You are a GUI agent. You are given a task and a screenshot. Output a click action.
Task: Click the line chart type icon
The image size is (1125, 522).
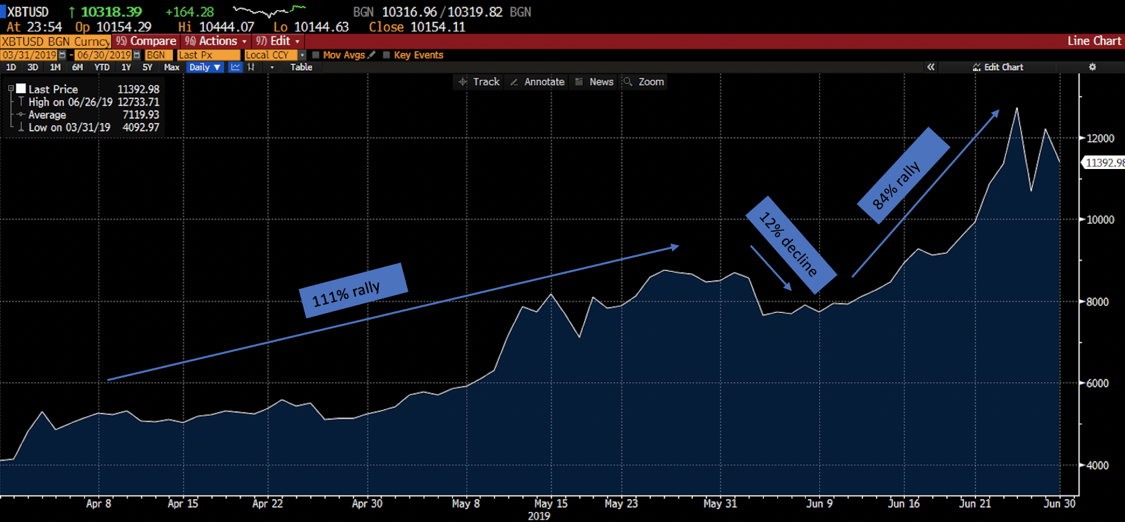point(235,67)
